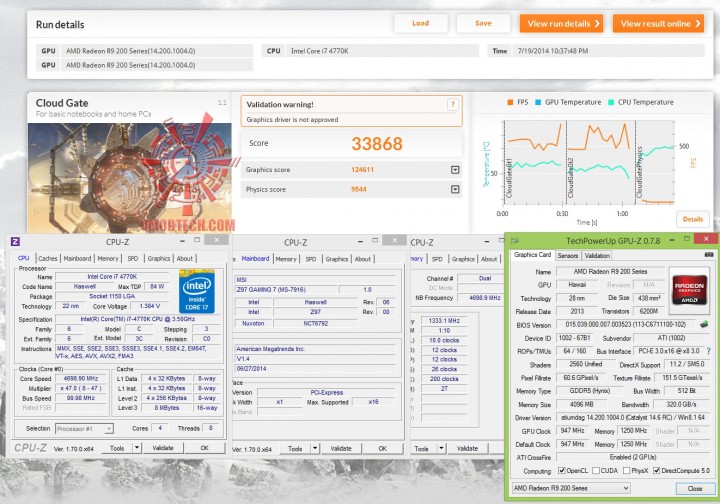This screenshot has width=720, height=504.
Task: Select SPD tab in first CPU-Z
Action: pos(133,258)
